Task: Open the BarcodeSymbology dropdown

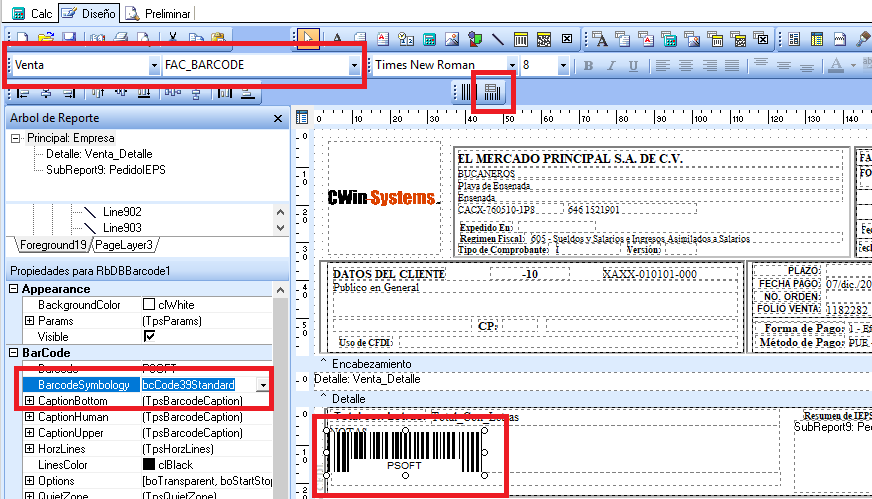Action: click(263, 385)
